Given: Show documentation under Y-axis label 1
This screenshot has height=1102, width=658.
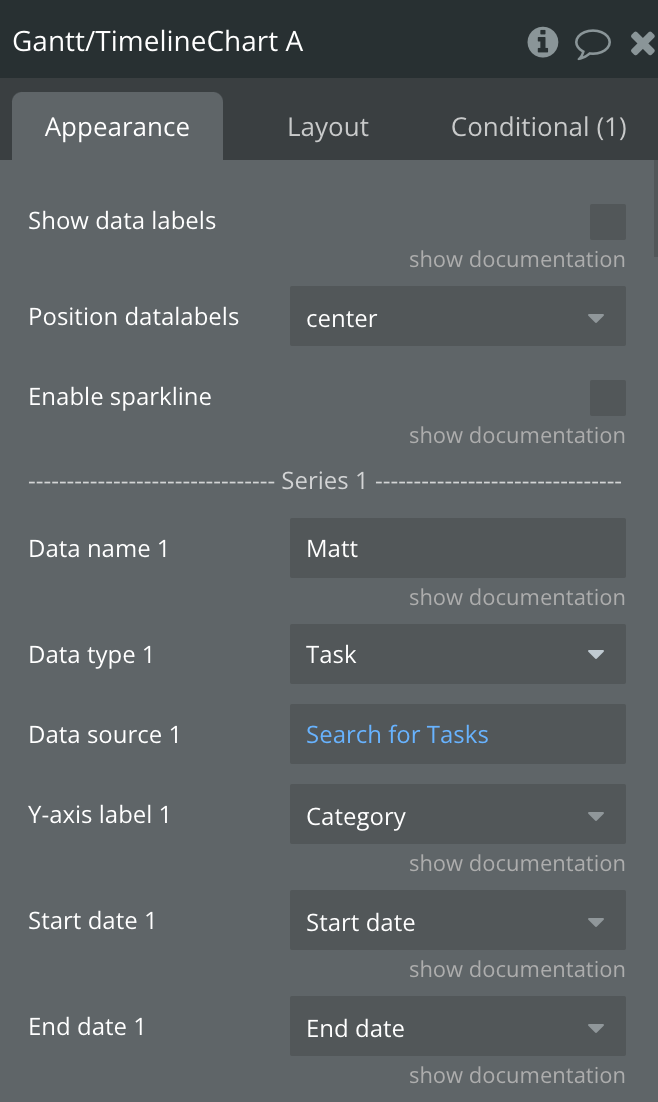Looking at the screenshot, I should click(516, 864).
